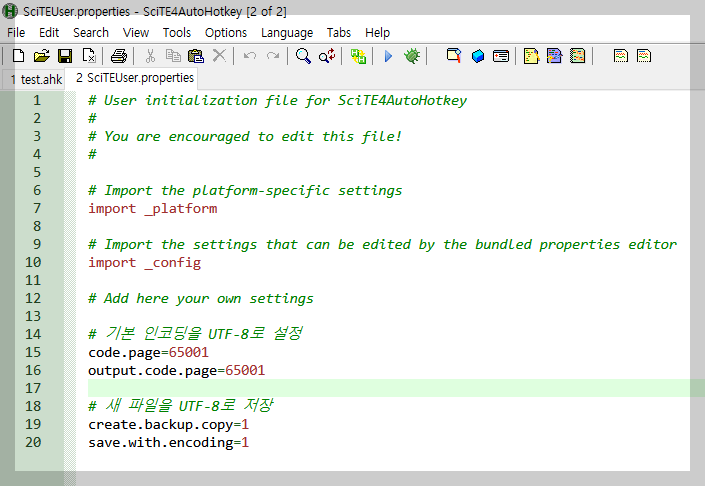Viewport: 705px width, 486px height.
Task: Open the Options menu
Action: coord(226,33)
